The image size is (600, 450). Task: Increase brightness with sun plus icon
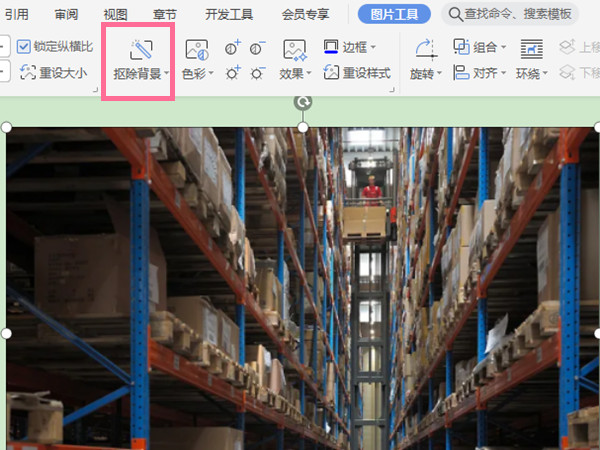click(232, 72)
